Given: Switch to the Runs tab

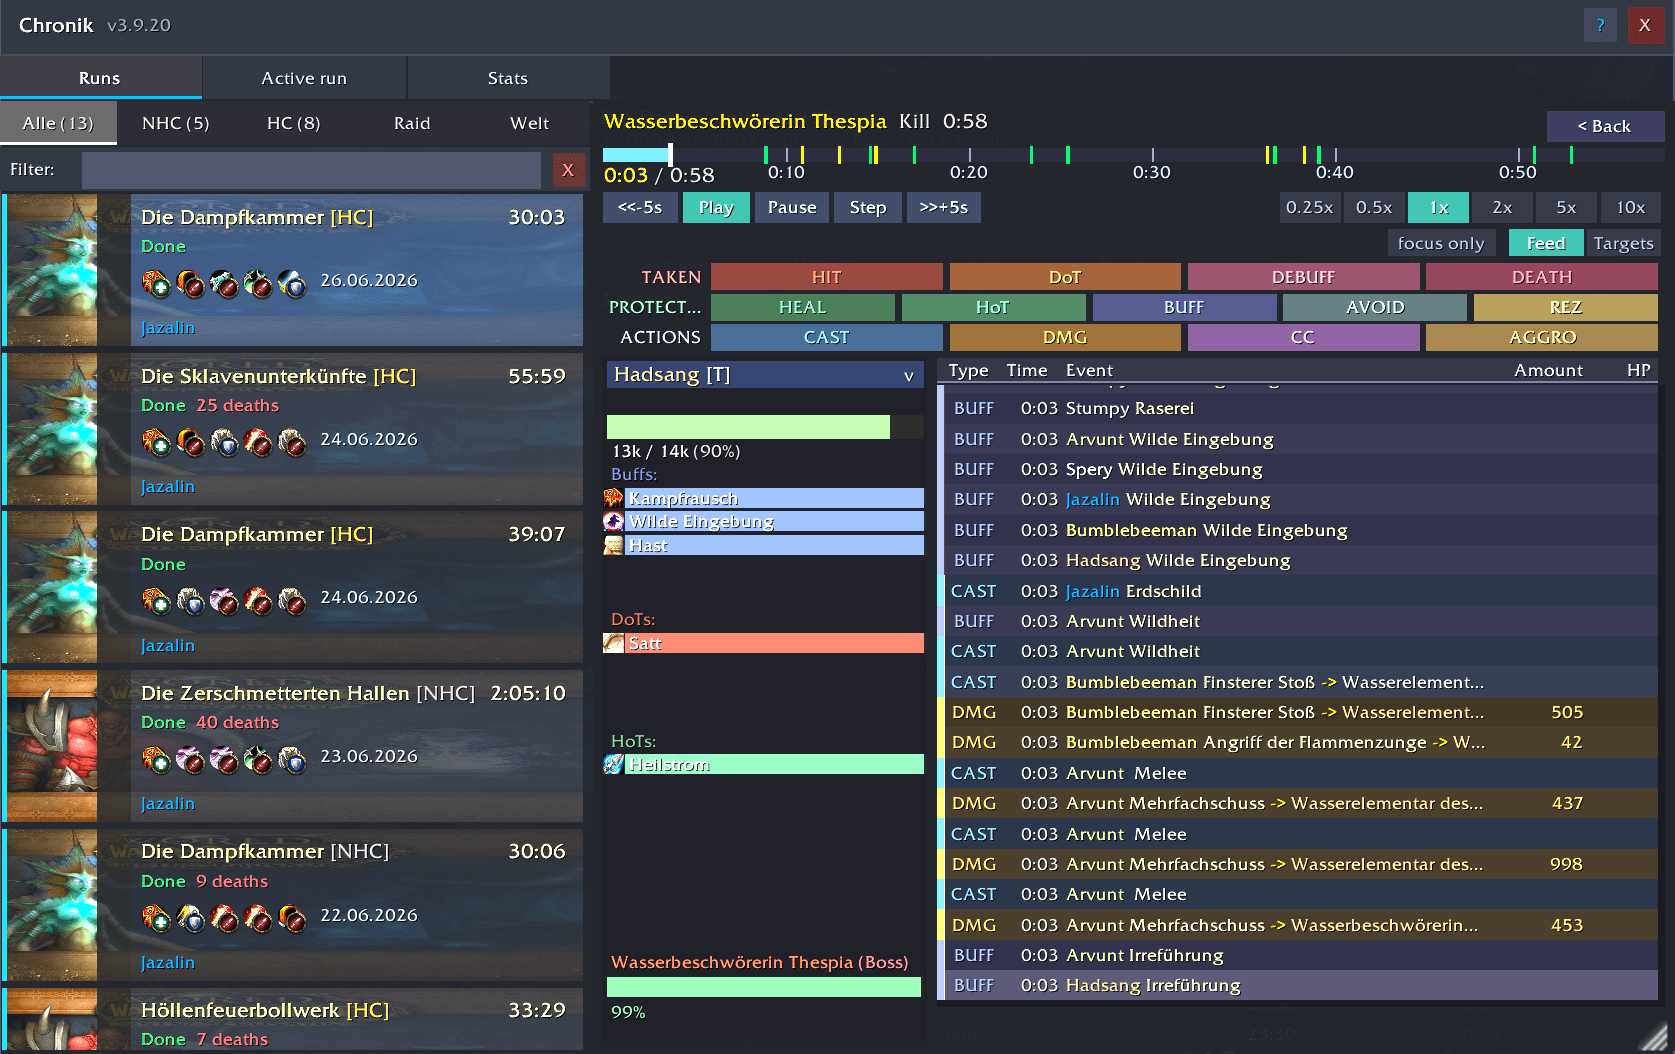Looking at the screenshot, I should 100,78.
